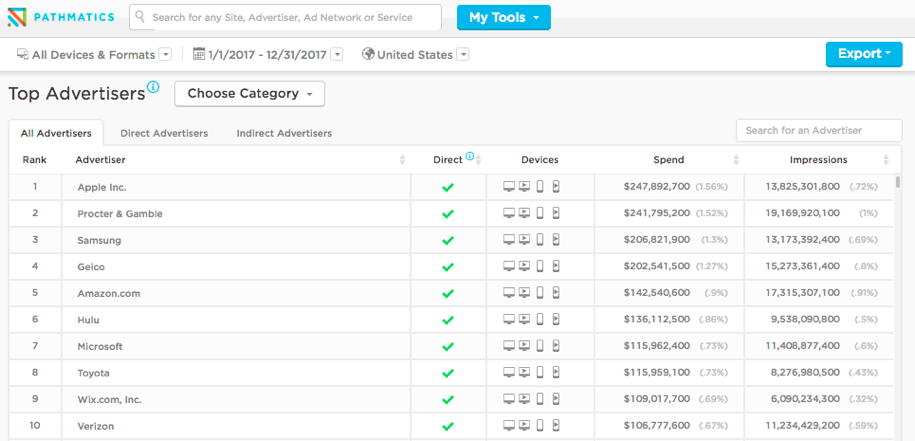The width and height of the screenshot is (915, 441).
Task: Open the Toyota advertiser link
Action: (93, 373)
